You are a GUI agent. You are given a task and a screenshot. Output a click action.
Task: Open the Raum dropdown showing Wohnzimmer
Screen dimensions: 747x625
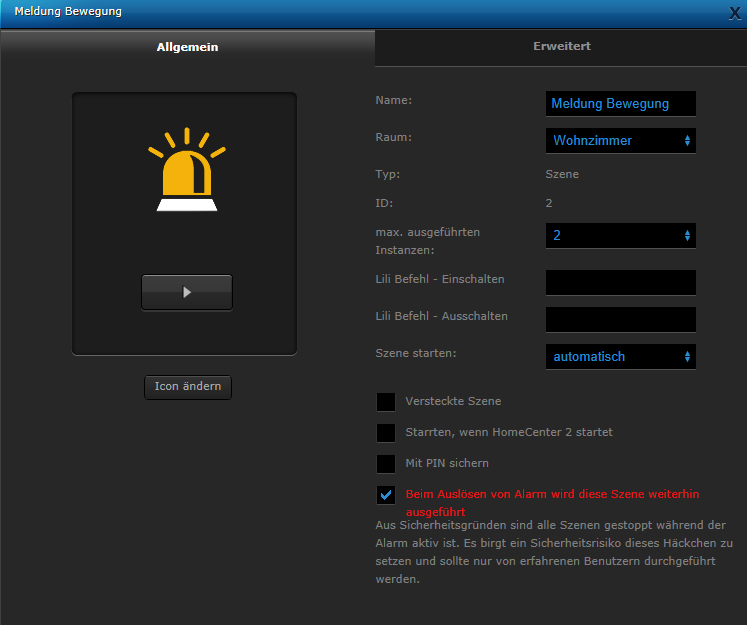tap(620, 141)
